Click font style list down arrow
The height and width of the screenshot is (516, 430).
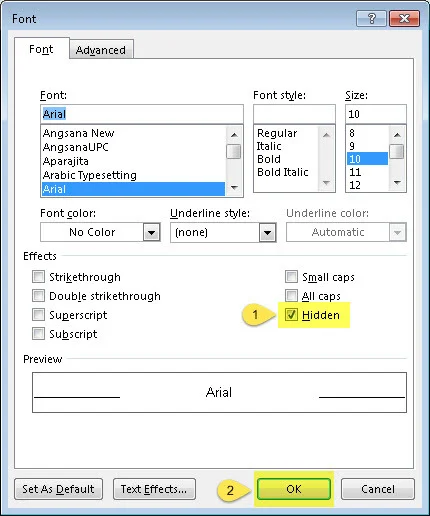(x=326, y=182)
